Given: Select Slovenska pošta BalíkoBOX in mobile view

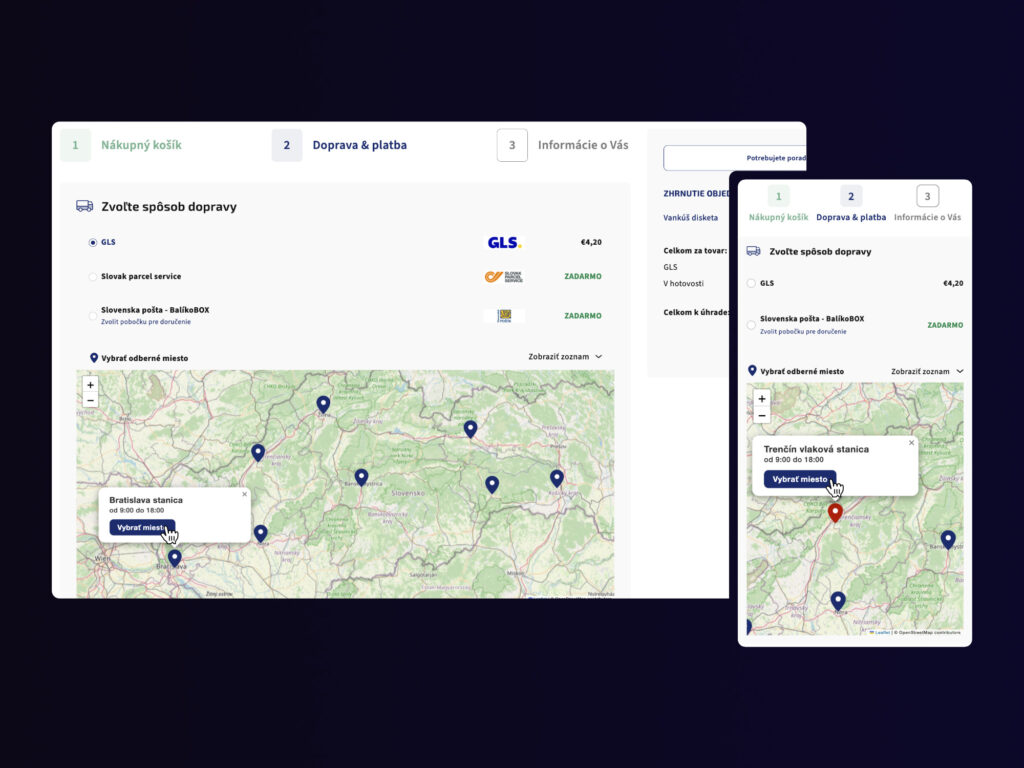Looking at the screenshot, I should (751, 325).
